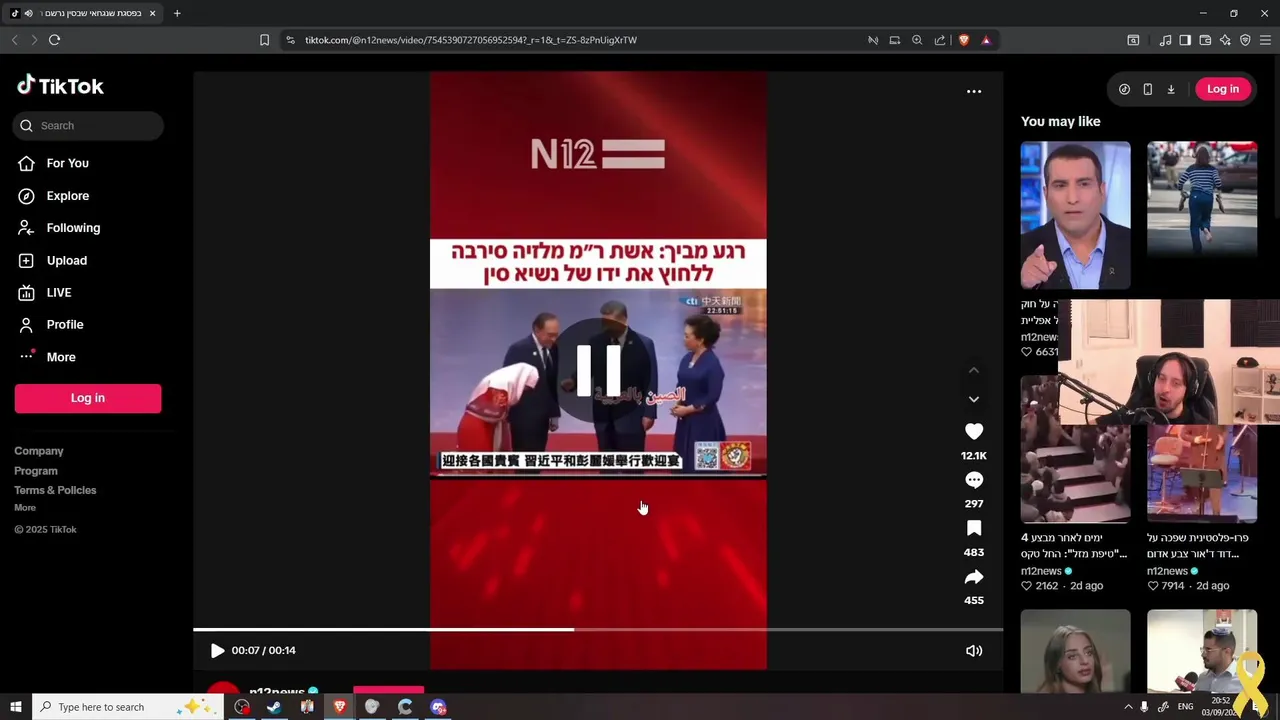Open Leo AI sparkle icon
The width and height of the screenshot is (1280, 720).
pos(1225,40)
